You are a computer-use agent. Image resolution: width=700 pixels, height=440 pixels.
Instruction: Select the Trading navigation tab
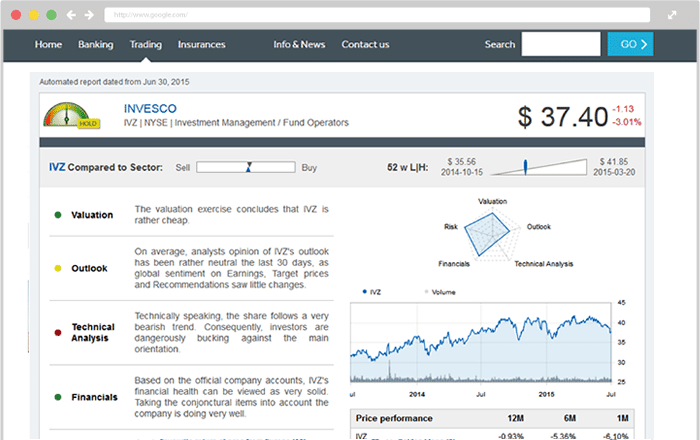click(146, 44)
